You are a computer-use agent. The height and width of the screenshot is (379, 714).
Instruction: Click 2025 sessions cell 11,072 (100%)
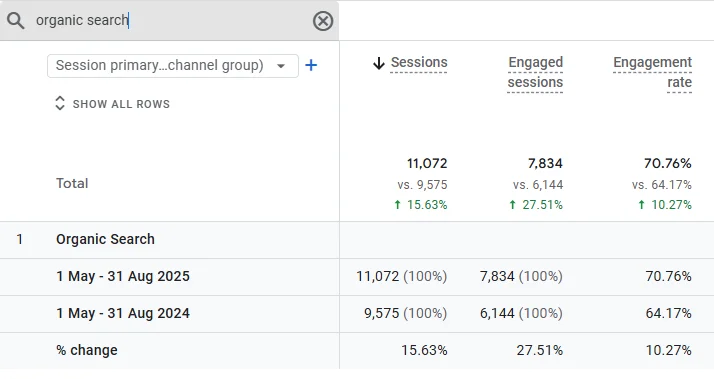tap(402, 277)
